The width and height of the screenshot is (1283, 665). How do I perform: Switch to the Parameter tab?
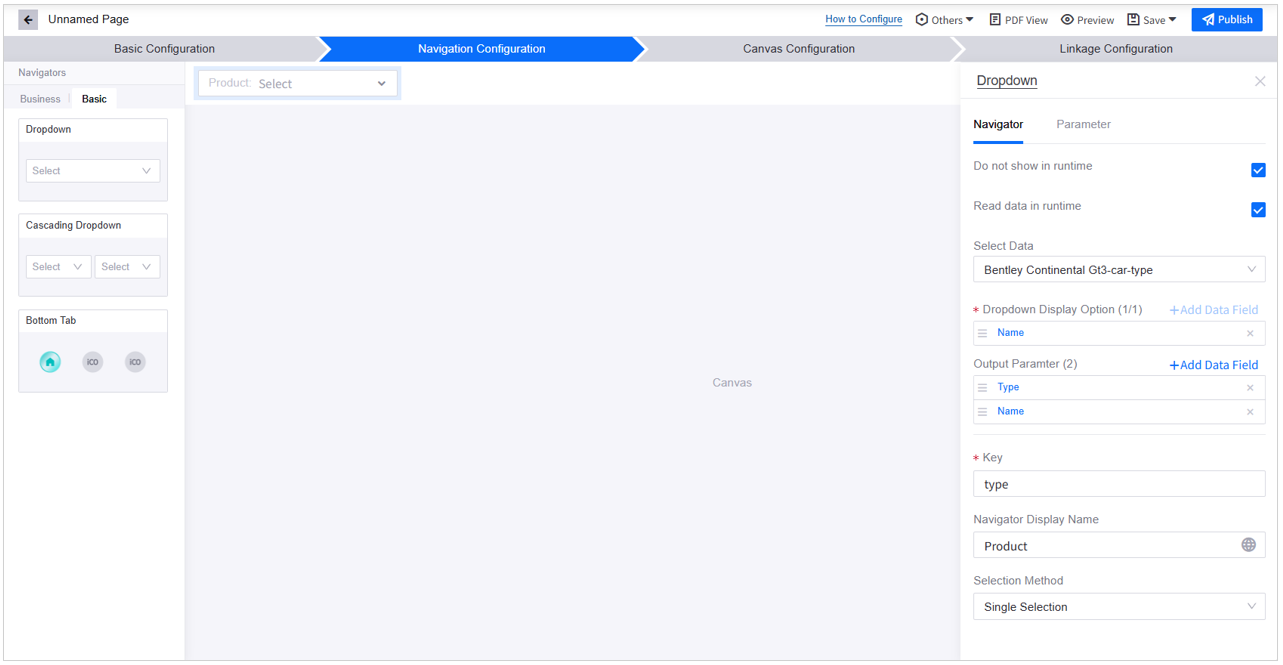pyautogui.click(x=1083, y=124)
